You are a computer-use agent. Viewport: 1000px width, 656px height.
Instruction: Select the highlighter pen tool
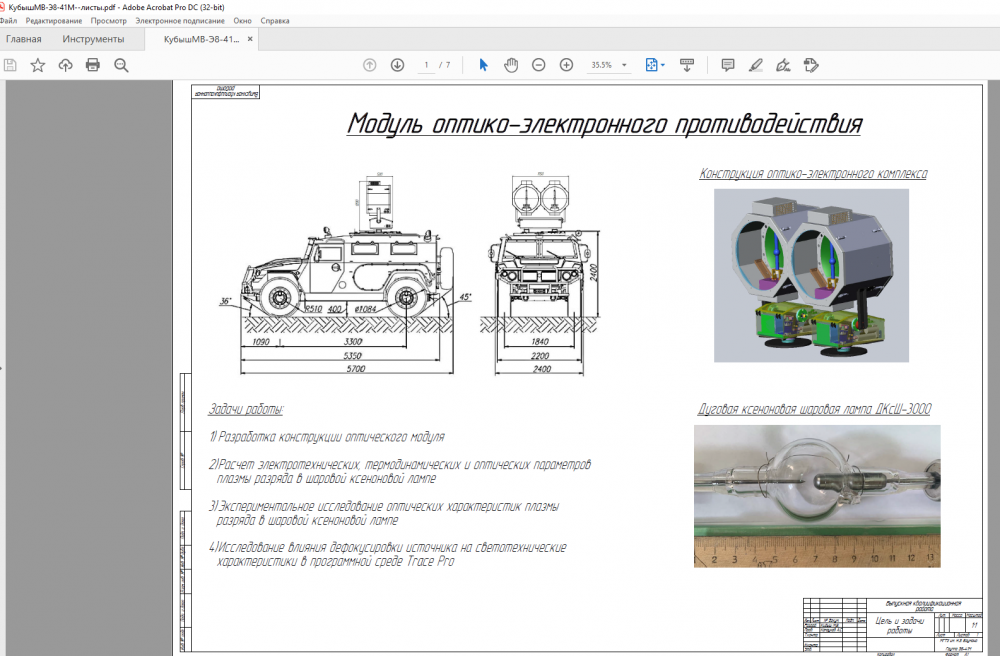756,65
